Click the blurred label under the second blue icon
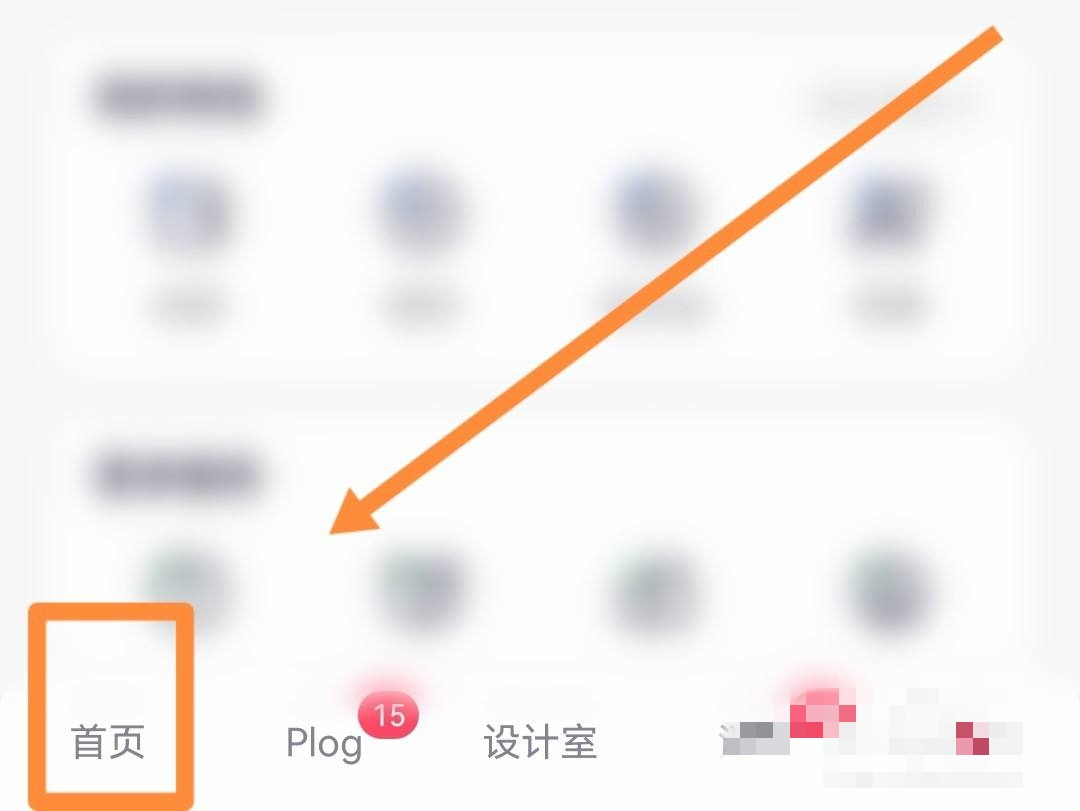The image size is (1080, 811). [x=421, y=306]
